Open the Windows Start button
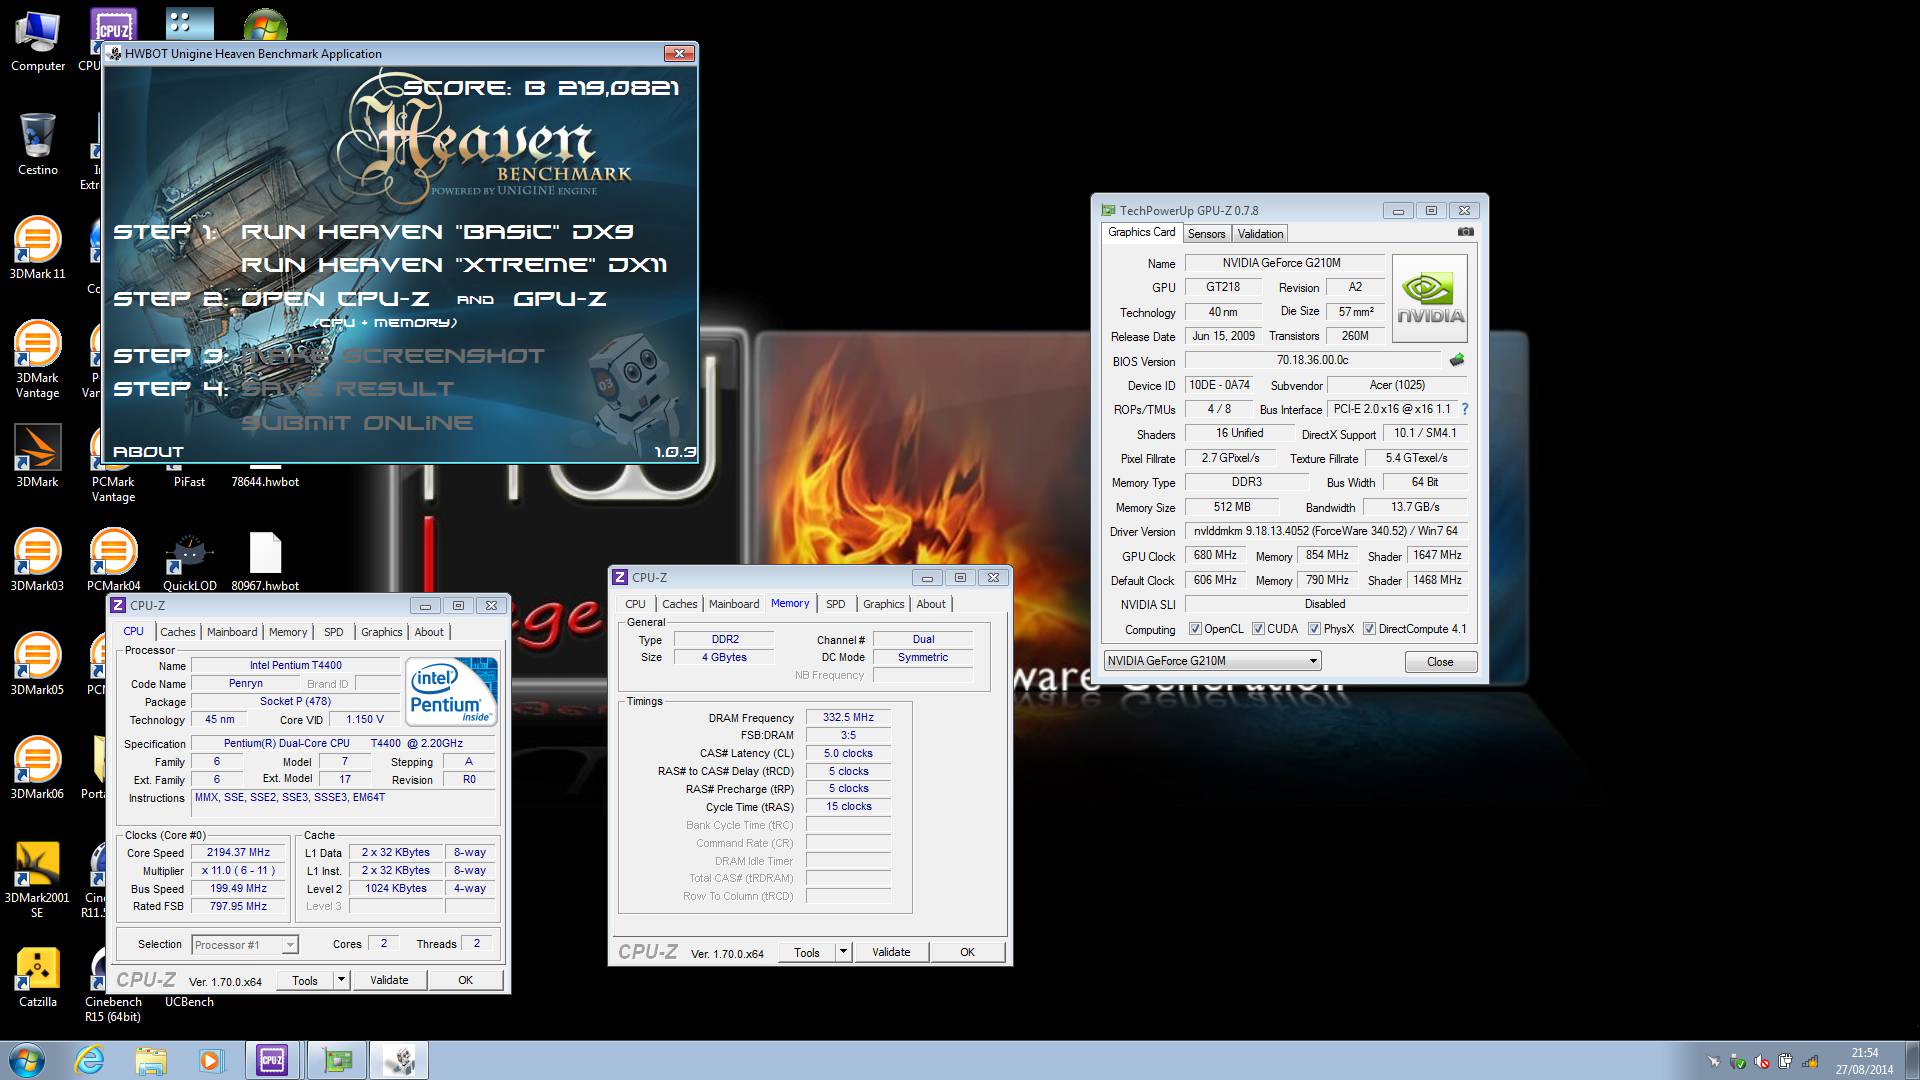 (27, 1060)
